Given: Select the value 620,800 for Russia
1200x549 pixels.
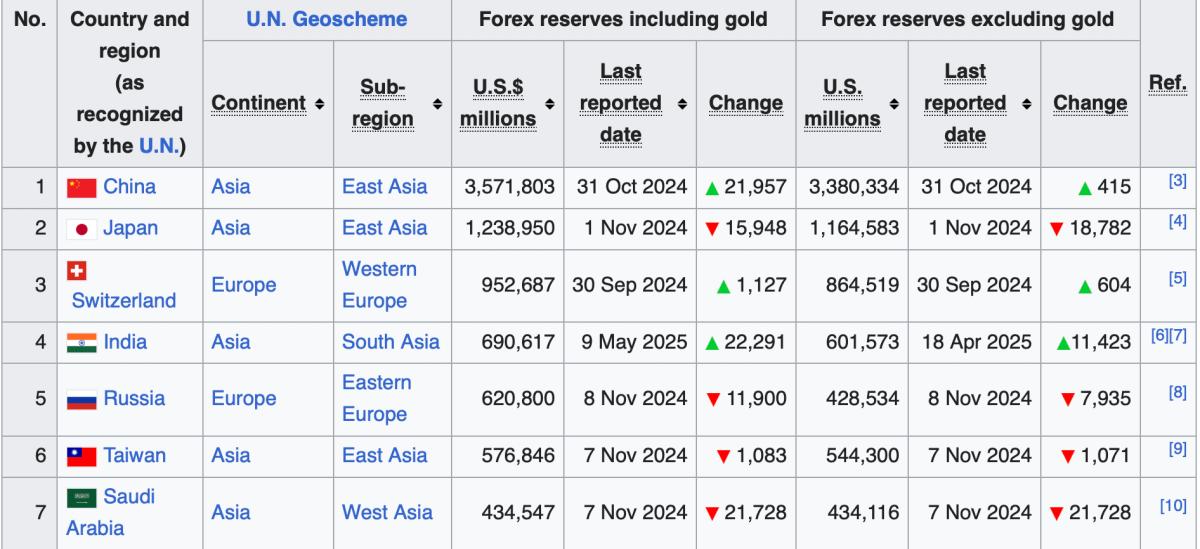Looking at the screenshot, I should pos(520,401).
